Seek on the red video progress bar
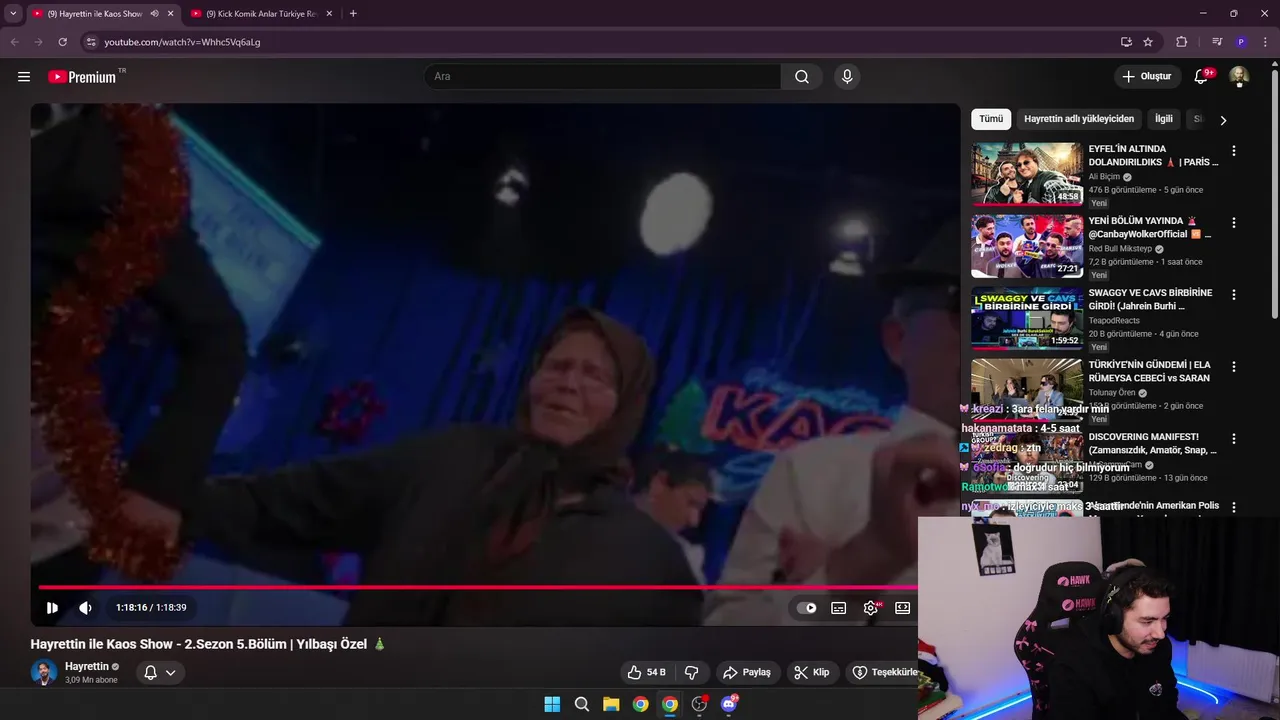 478,587
